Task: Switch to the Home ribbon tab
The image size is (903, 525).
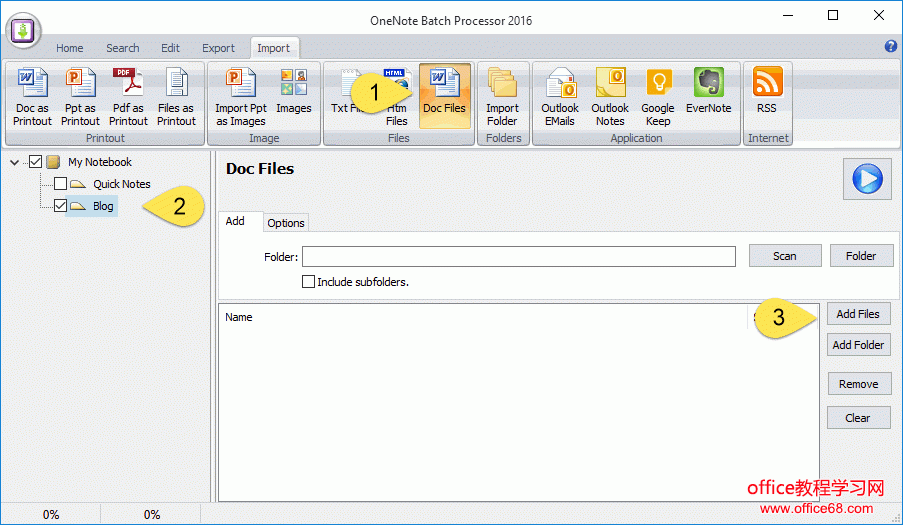Action: (x=70, y=48)
